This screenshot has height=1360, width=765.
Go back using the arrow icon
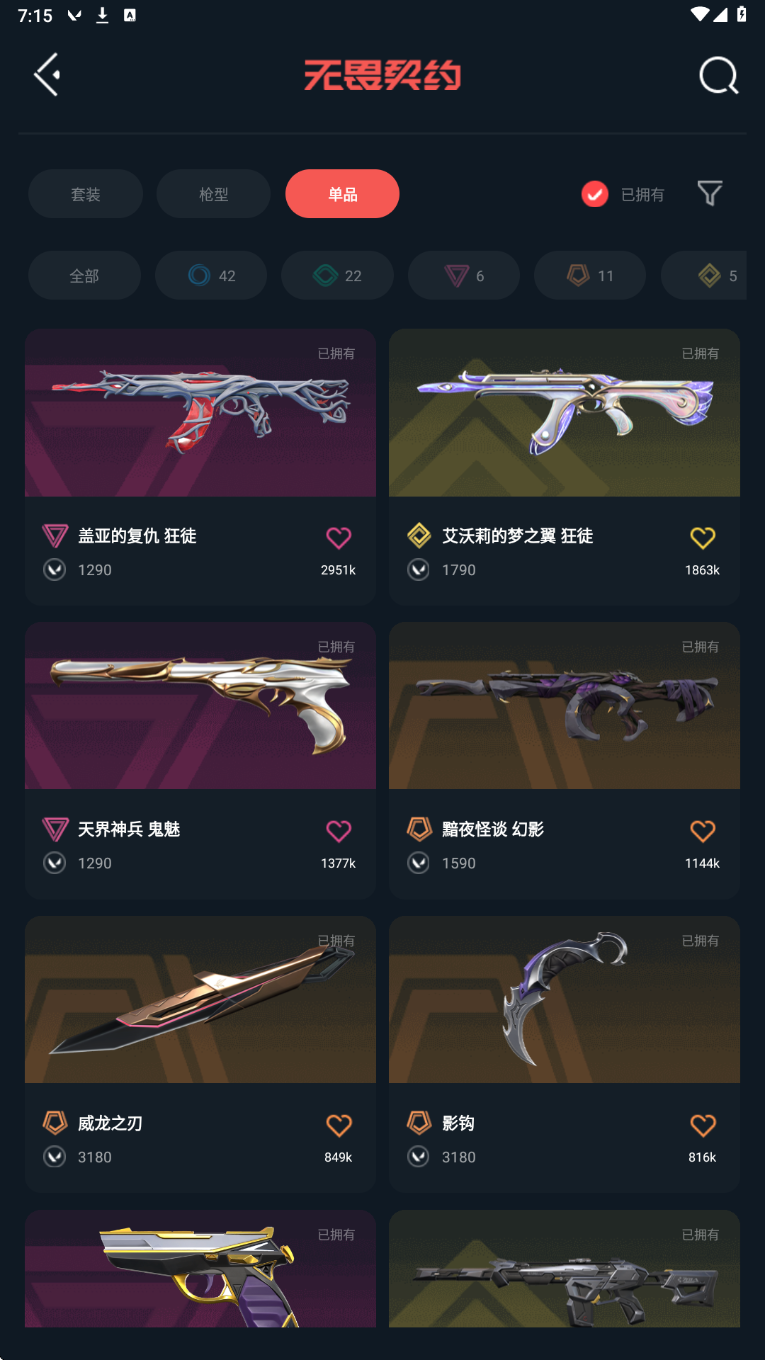pos(47,75)
